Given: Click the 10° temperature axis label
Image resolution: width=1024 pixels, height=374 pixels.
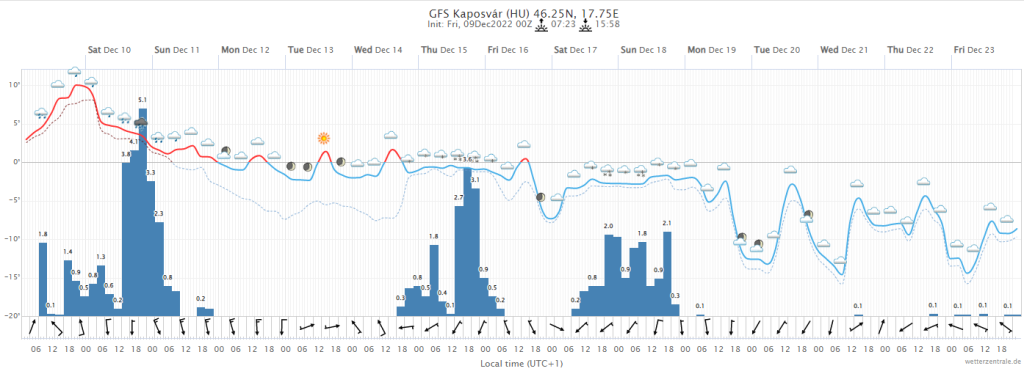Looking at the screenshot, I should pyautogui.click(x=14, y=85).
